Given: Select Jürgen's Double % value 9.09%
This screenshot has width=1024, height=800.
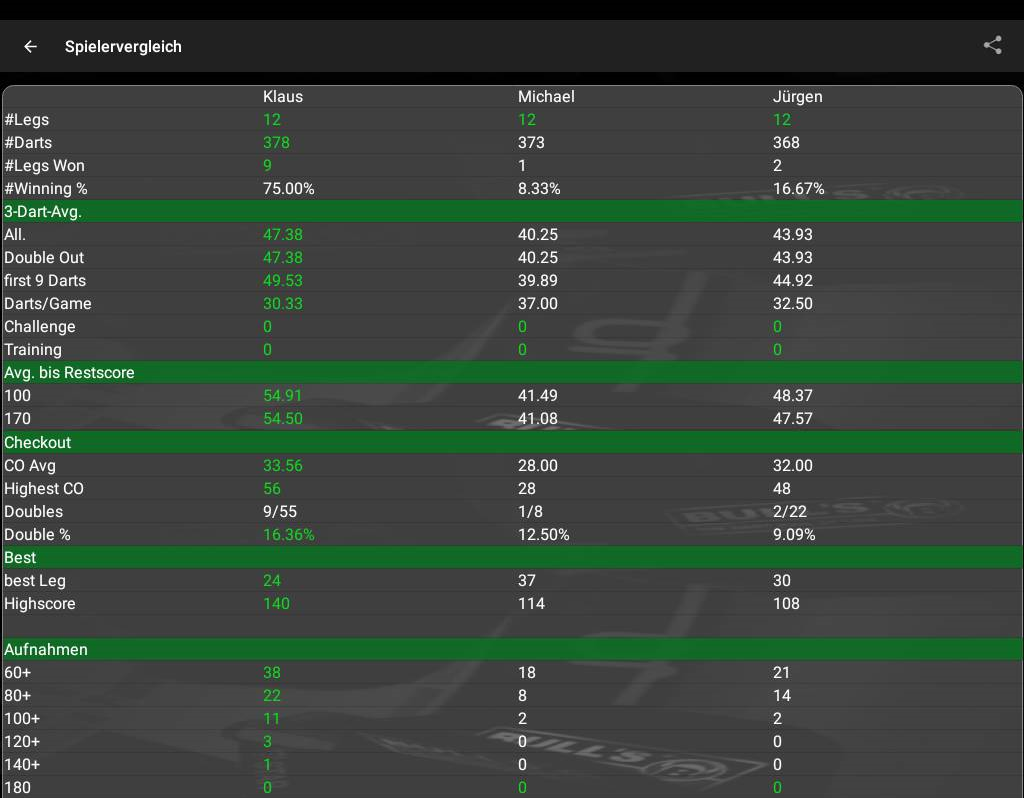Looking at the screenshot, I should (x=794, y=535).
